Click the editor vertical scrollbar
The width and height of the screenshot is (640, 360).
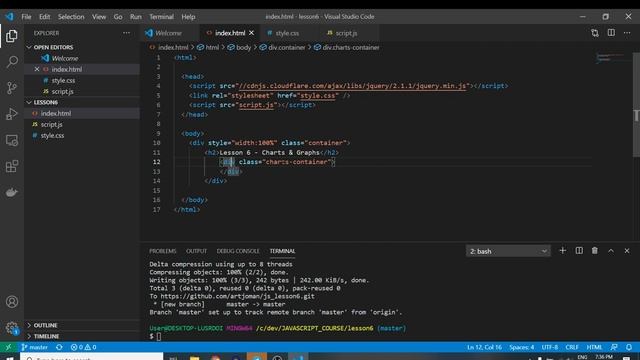pos(636,104)
